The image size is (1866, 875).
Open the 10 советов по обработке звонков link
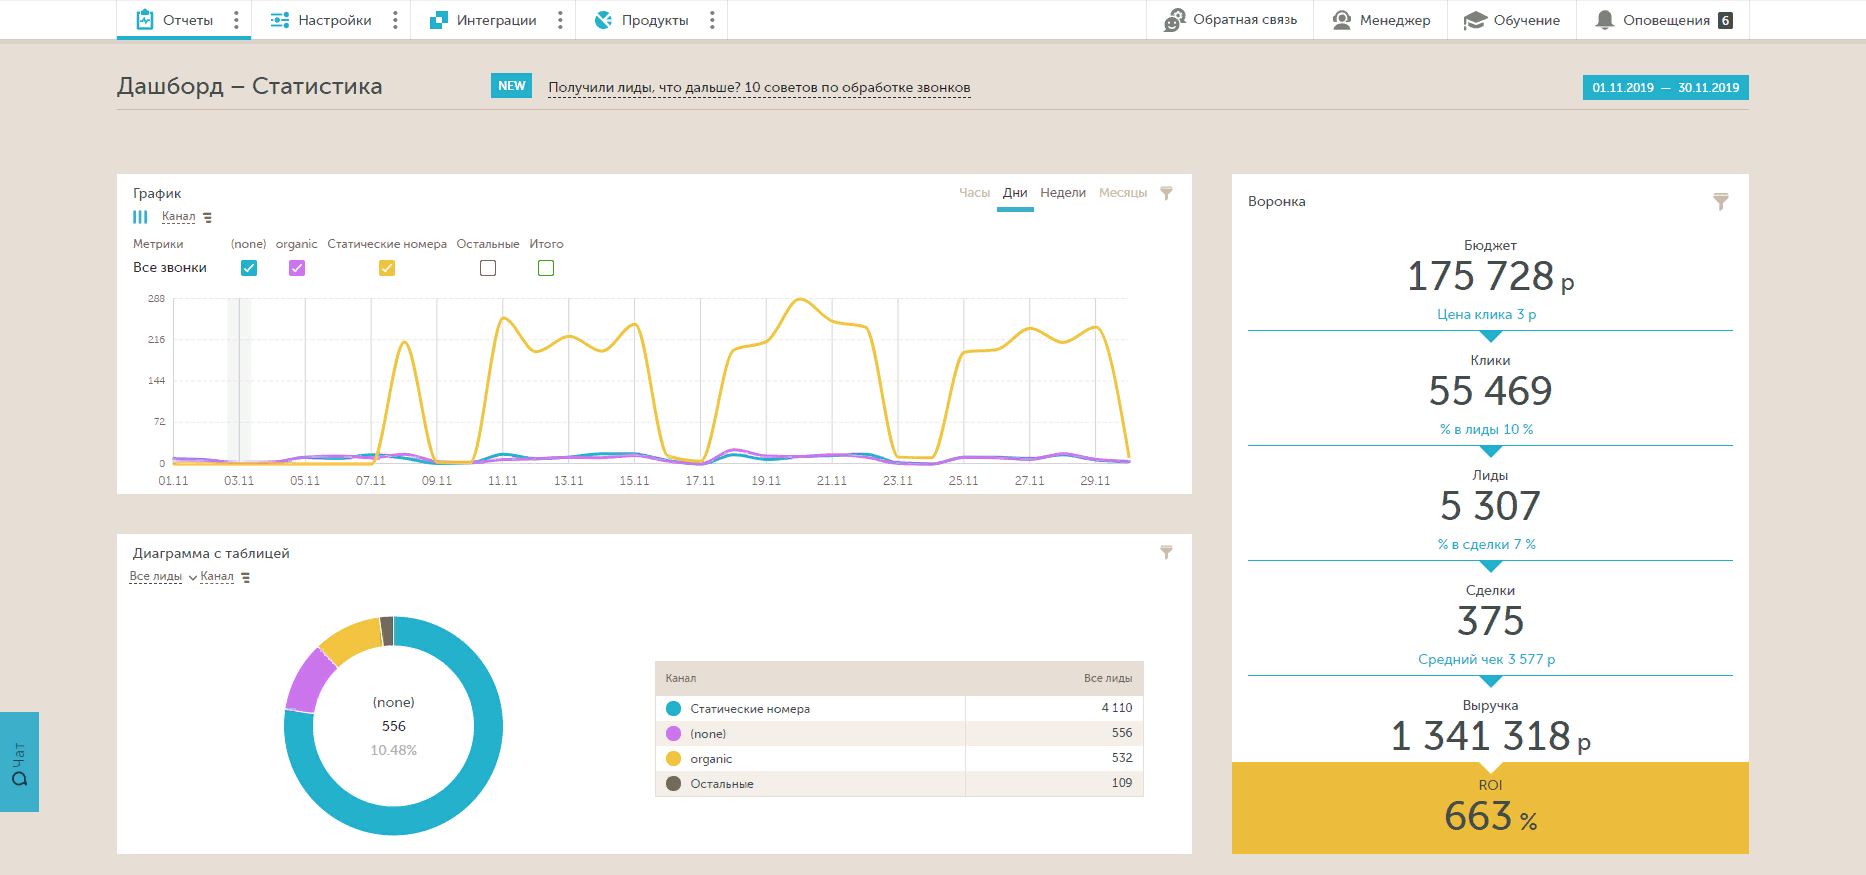[857, 88]
